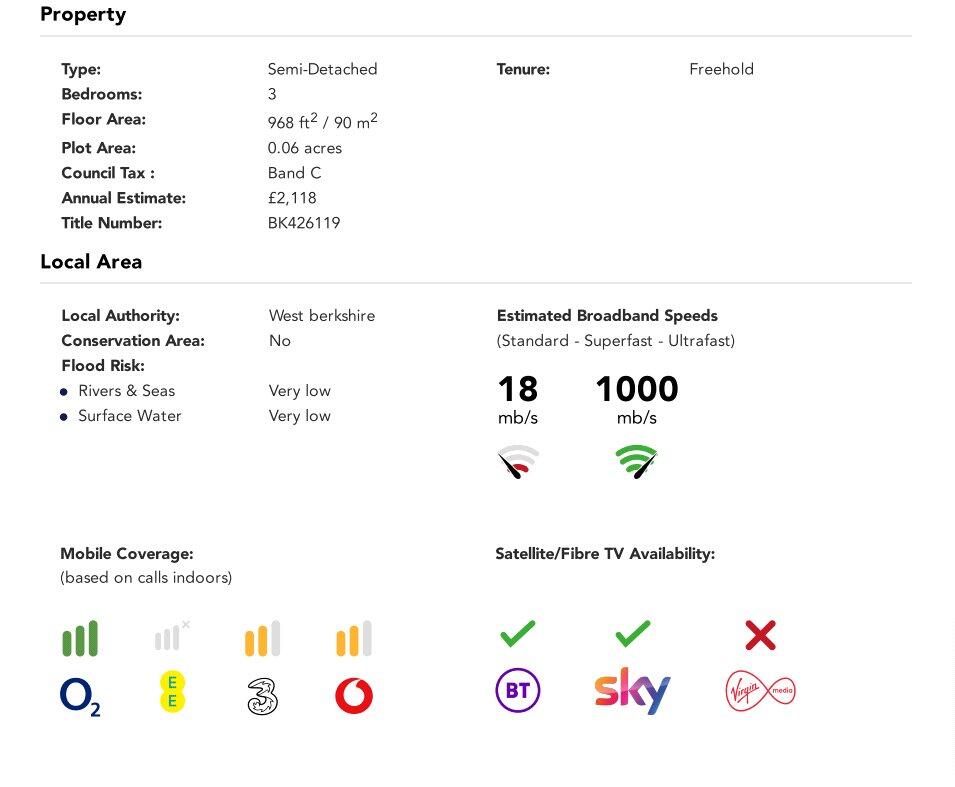Click the grey EE no-signal bars
Viewport: 955px width, 787px height.
coord(172,636)
